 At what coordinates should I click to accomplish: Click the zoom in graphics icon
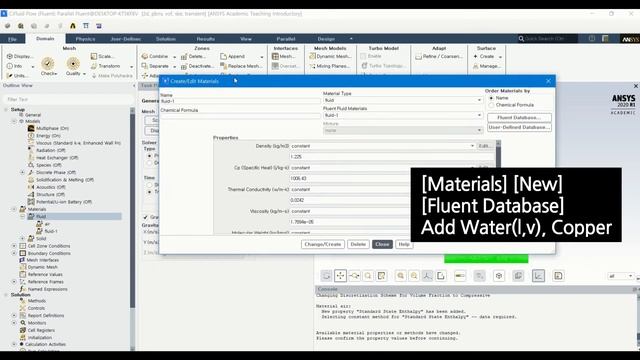[400, 276]
